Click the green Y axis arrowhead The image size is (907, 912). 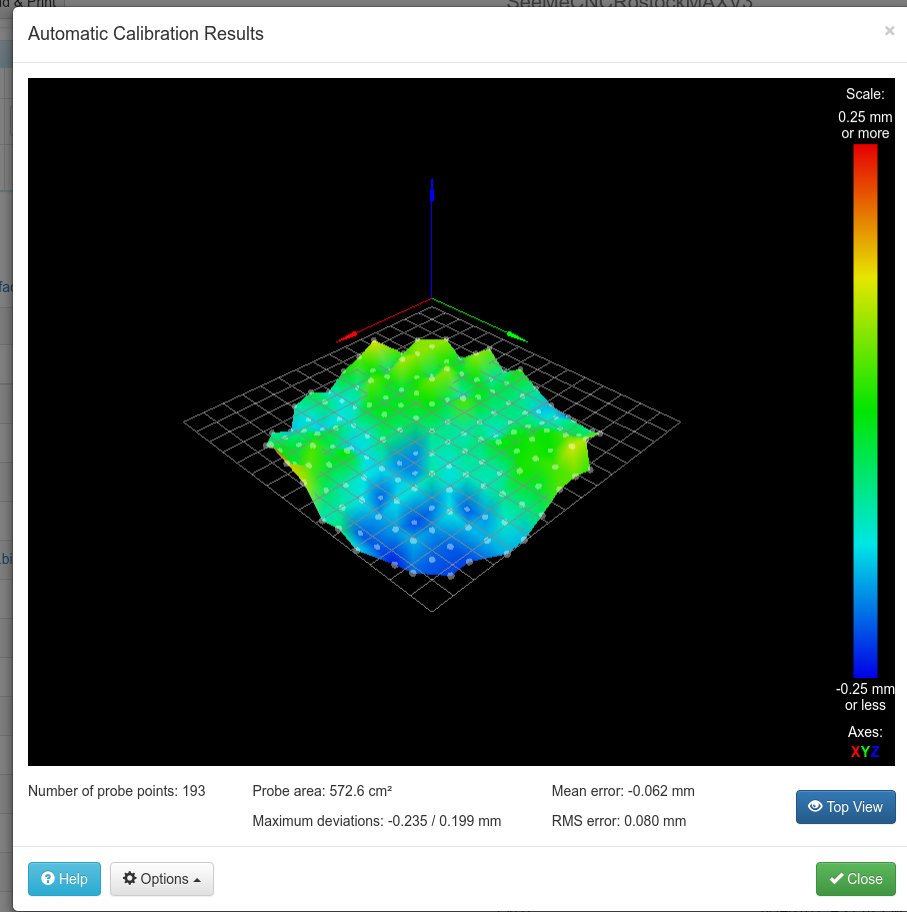tap(519, 336)
